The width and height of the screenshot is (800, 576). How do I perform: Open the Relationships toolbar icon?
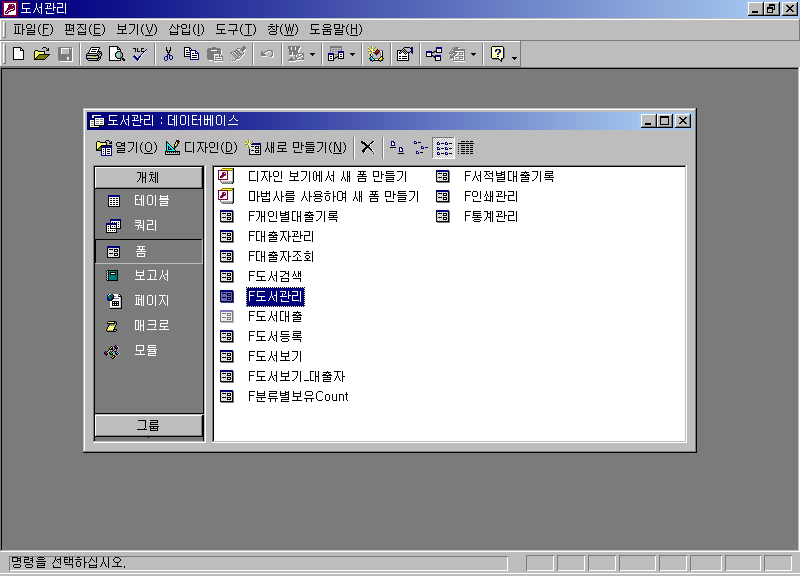tap(434, 54)
